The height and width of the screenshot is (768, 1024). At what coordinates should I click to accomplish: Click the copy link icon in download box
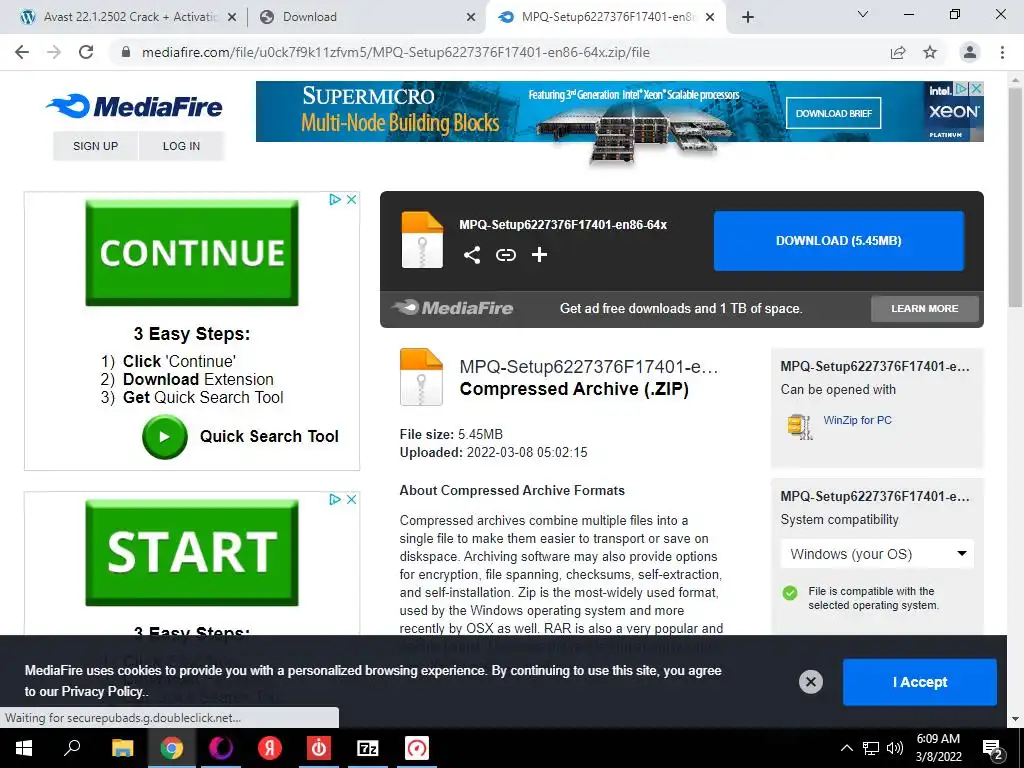pos(505,255)
